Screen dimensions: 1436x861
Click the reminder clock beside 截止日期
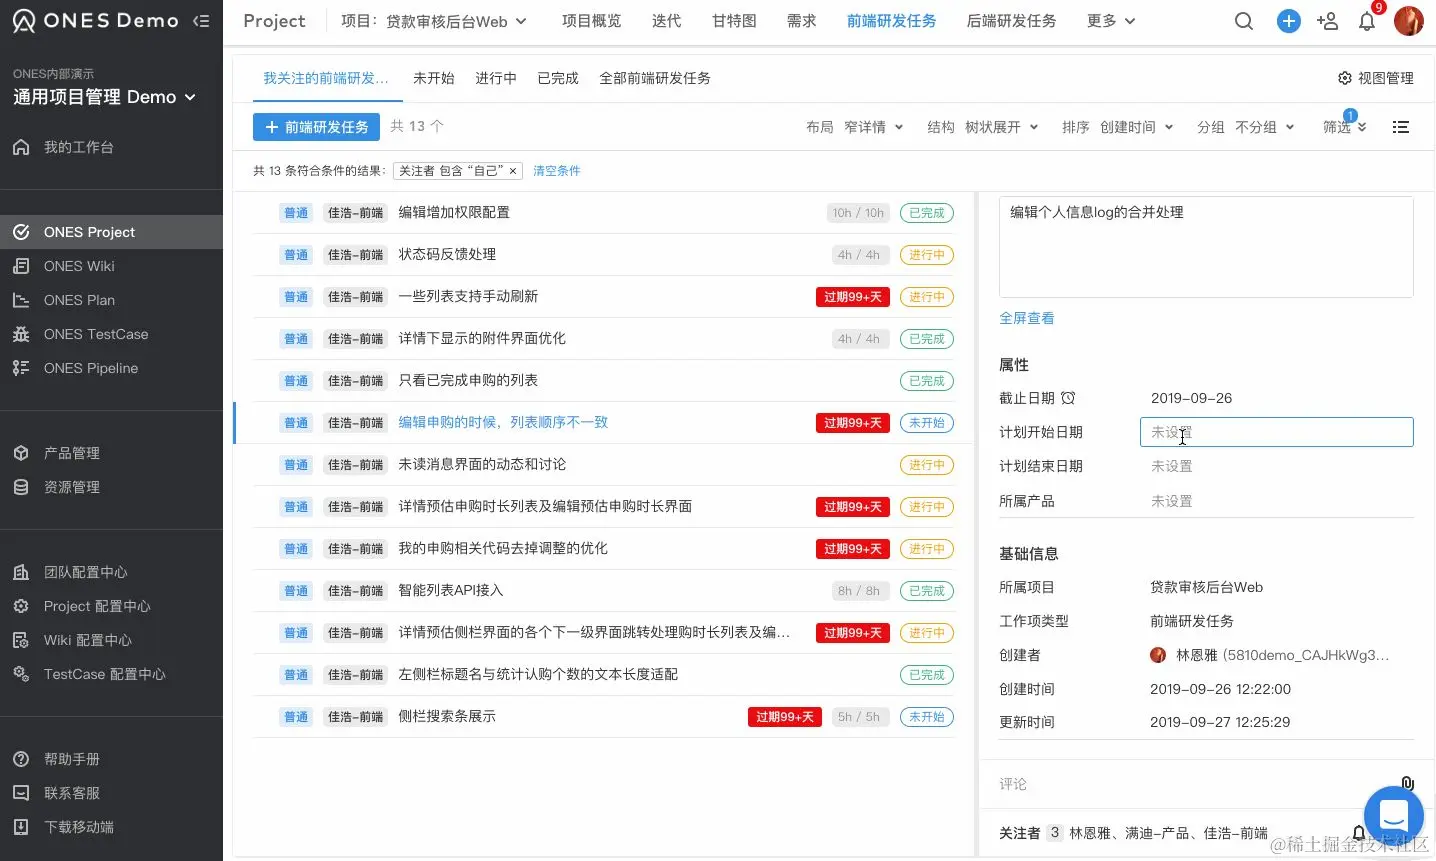(x=1069, y=397)
